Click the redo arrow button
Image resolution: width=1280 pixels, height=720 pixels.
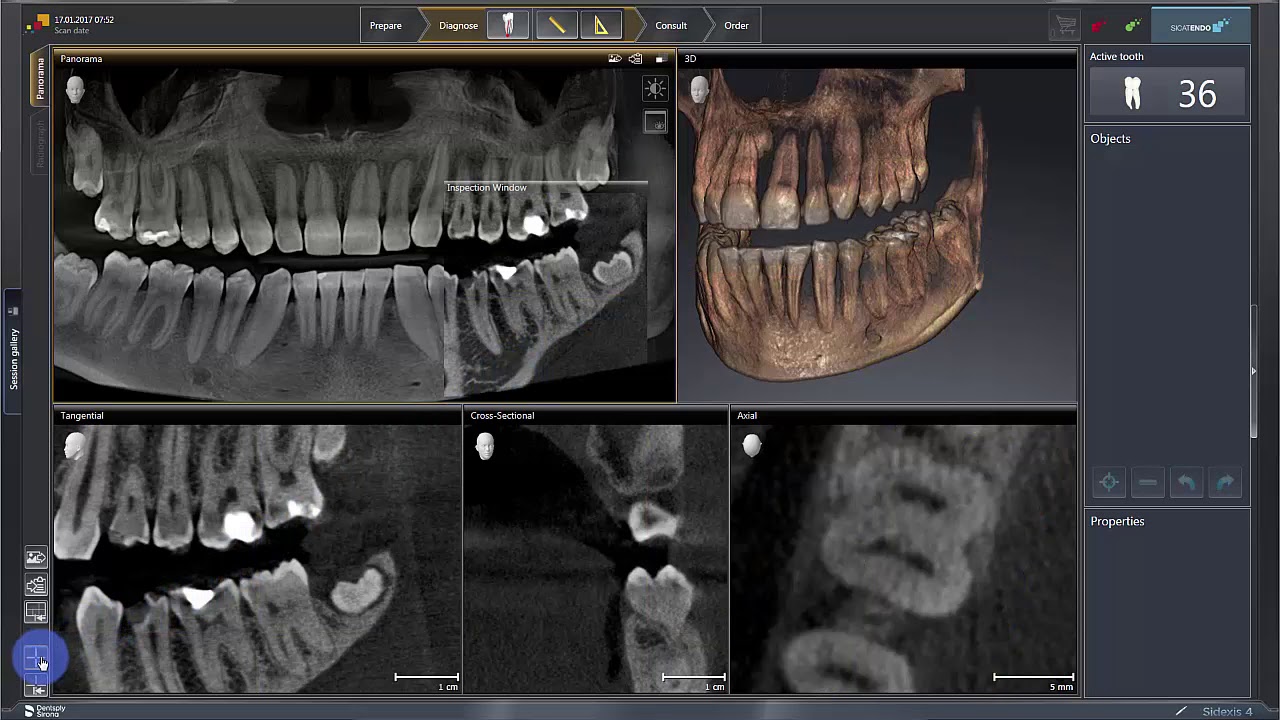click(1225, 483)
